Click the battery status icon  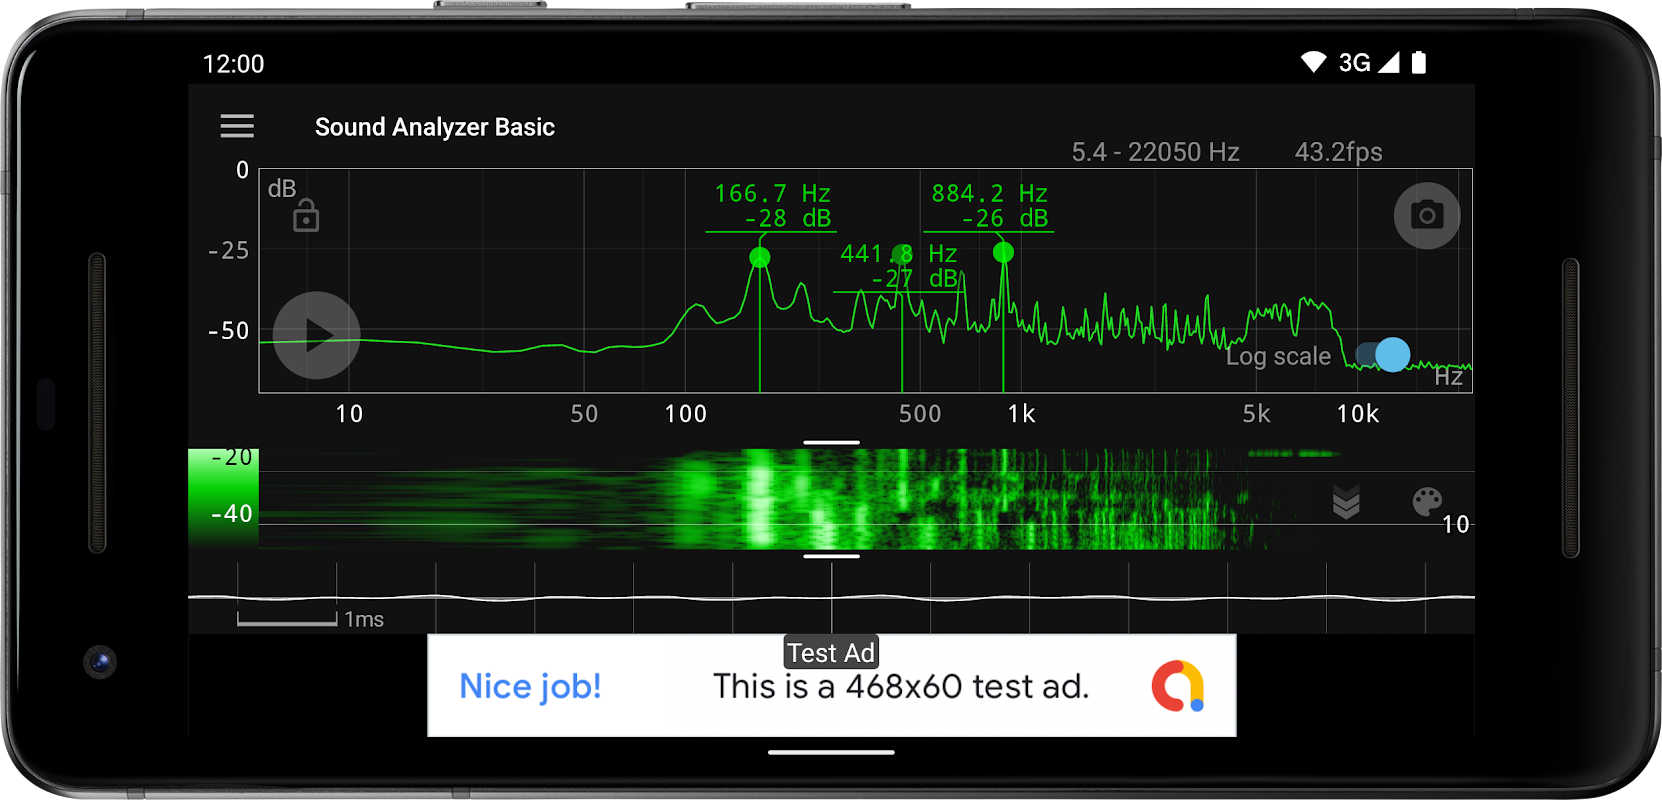[x=1418, y=63]
